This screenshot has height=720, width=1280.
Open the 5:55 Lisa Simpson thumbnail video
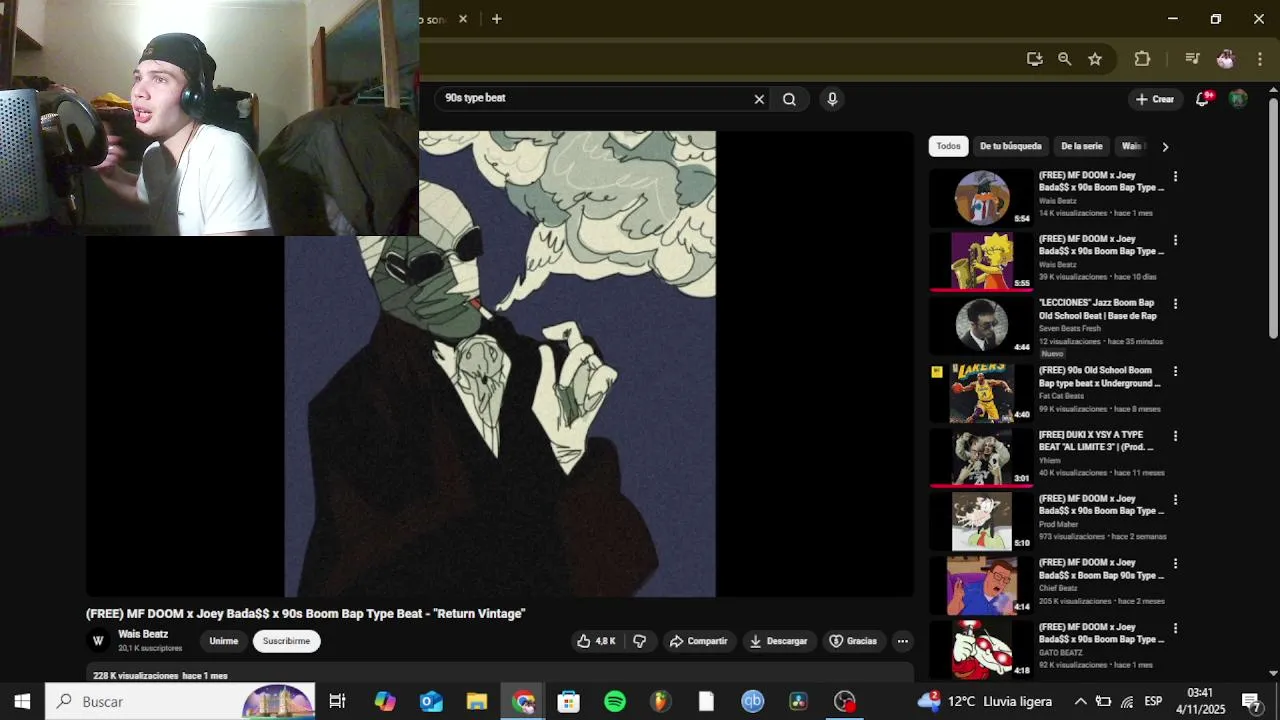pos(982,261)
